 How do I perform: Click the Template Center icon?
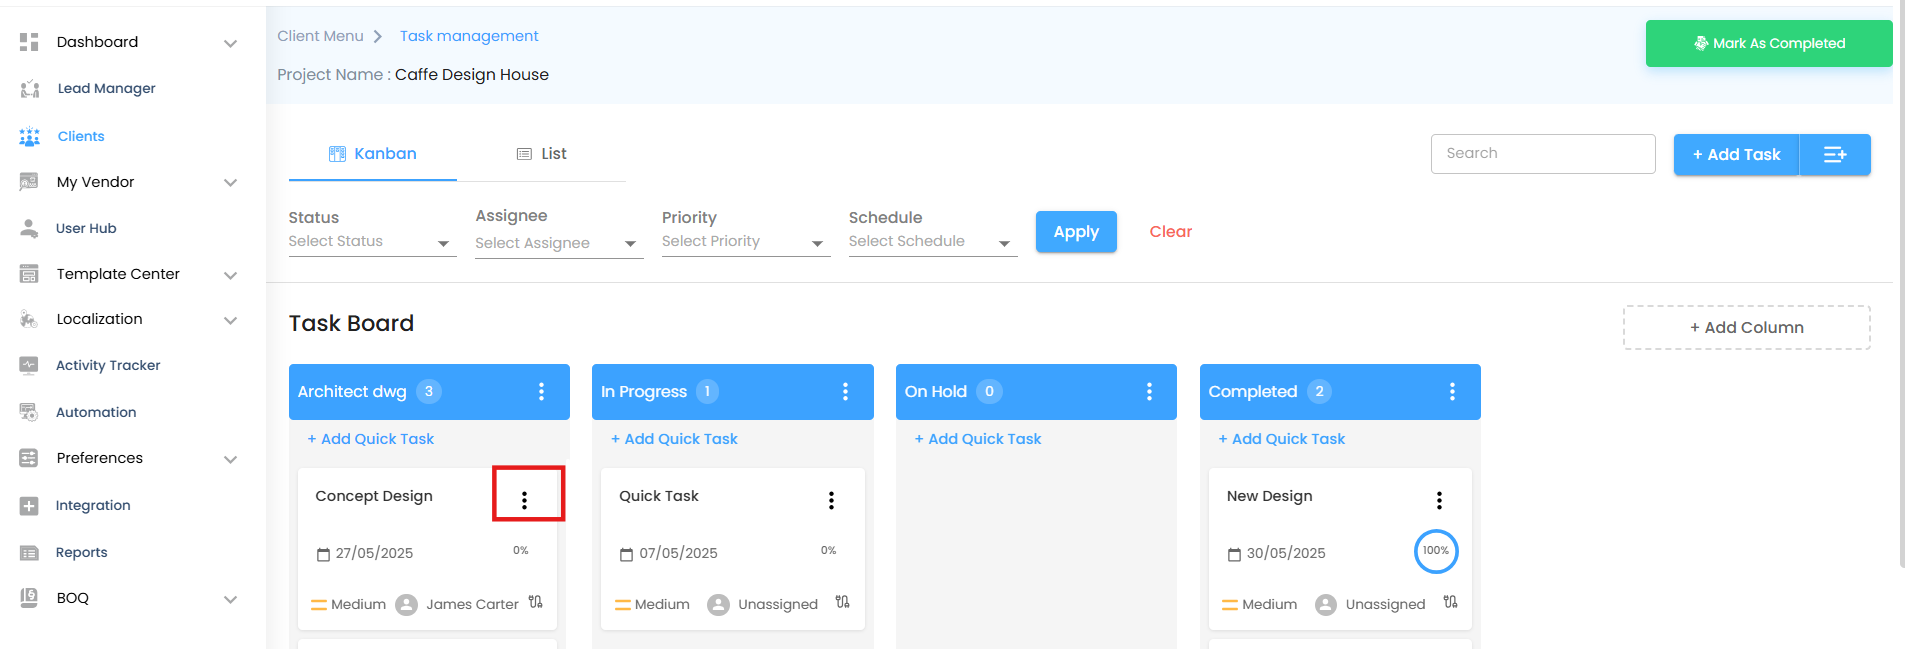[x=29, y=274]
